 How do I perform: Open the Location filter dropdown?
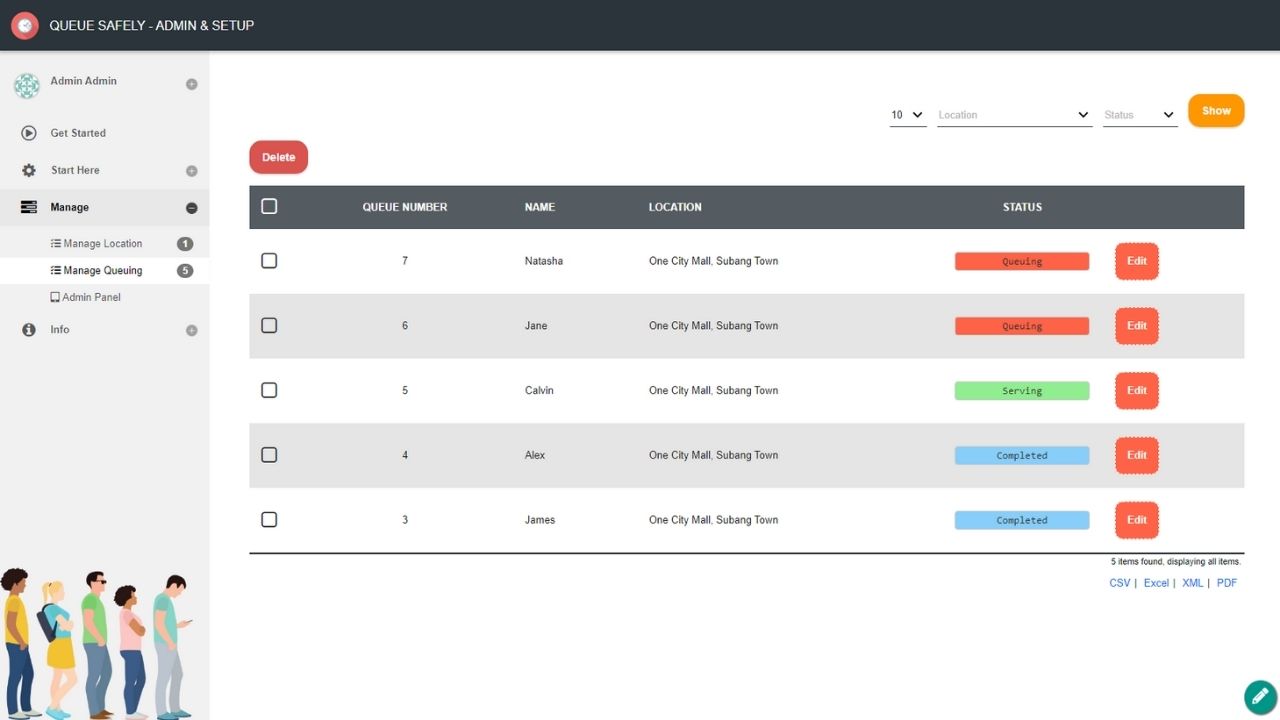(1013, 115)
